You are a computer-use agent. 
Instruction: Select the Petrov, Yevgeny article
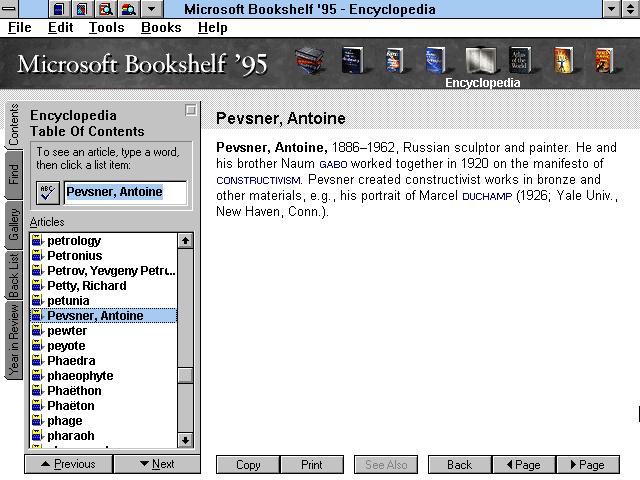click(104, 271)
